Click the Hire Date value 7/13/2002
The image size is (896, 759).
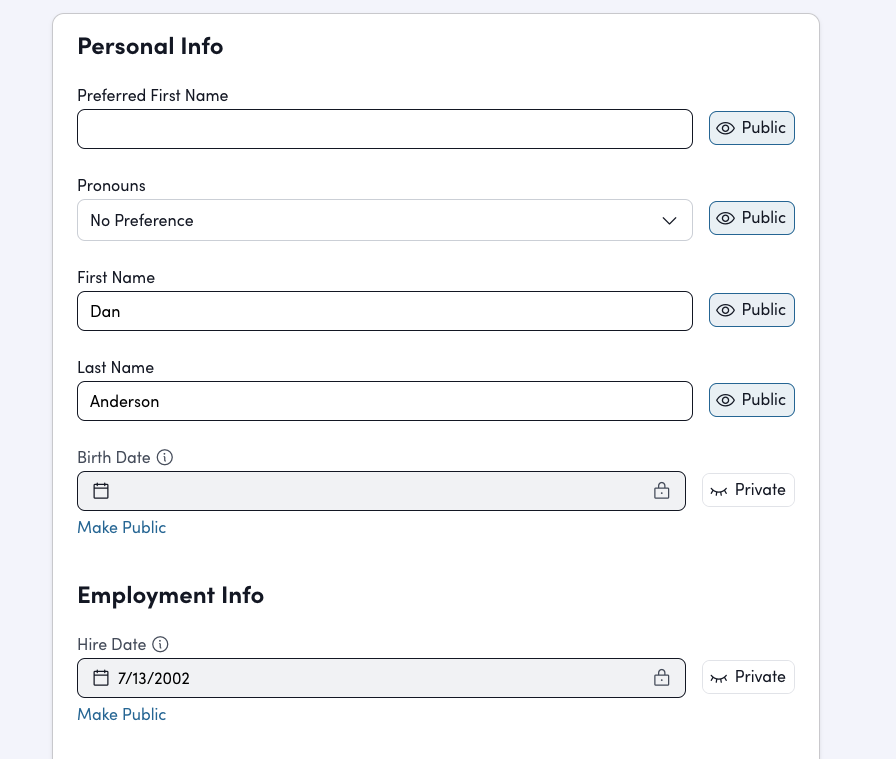154,678
